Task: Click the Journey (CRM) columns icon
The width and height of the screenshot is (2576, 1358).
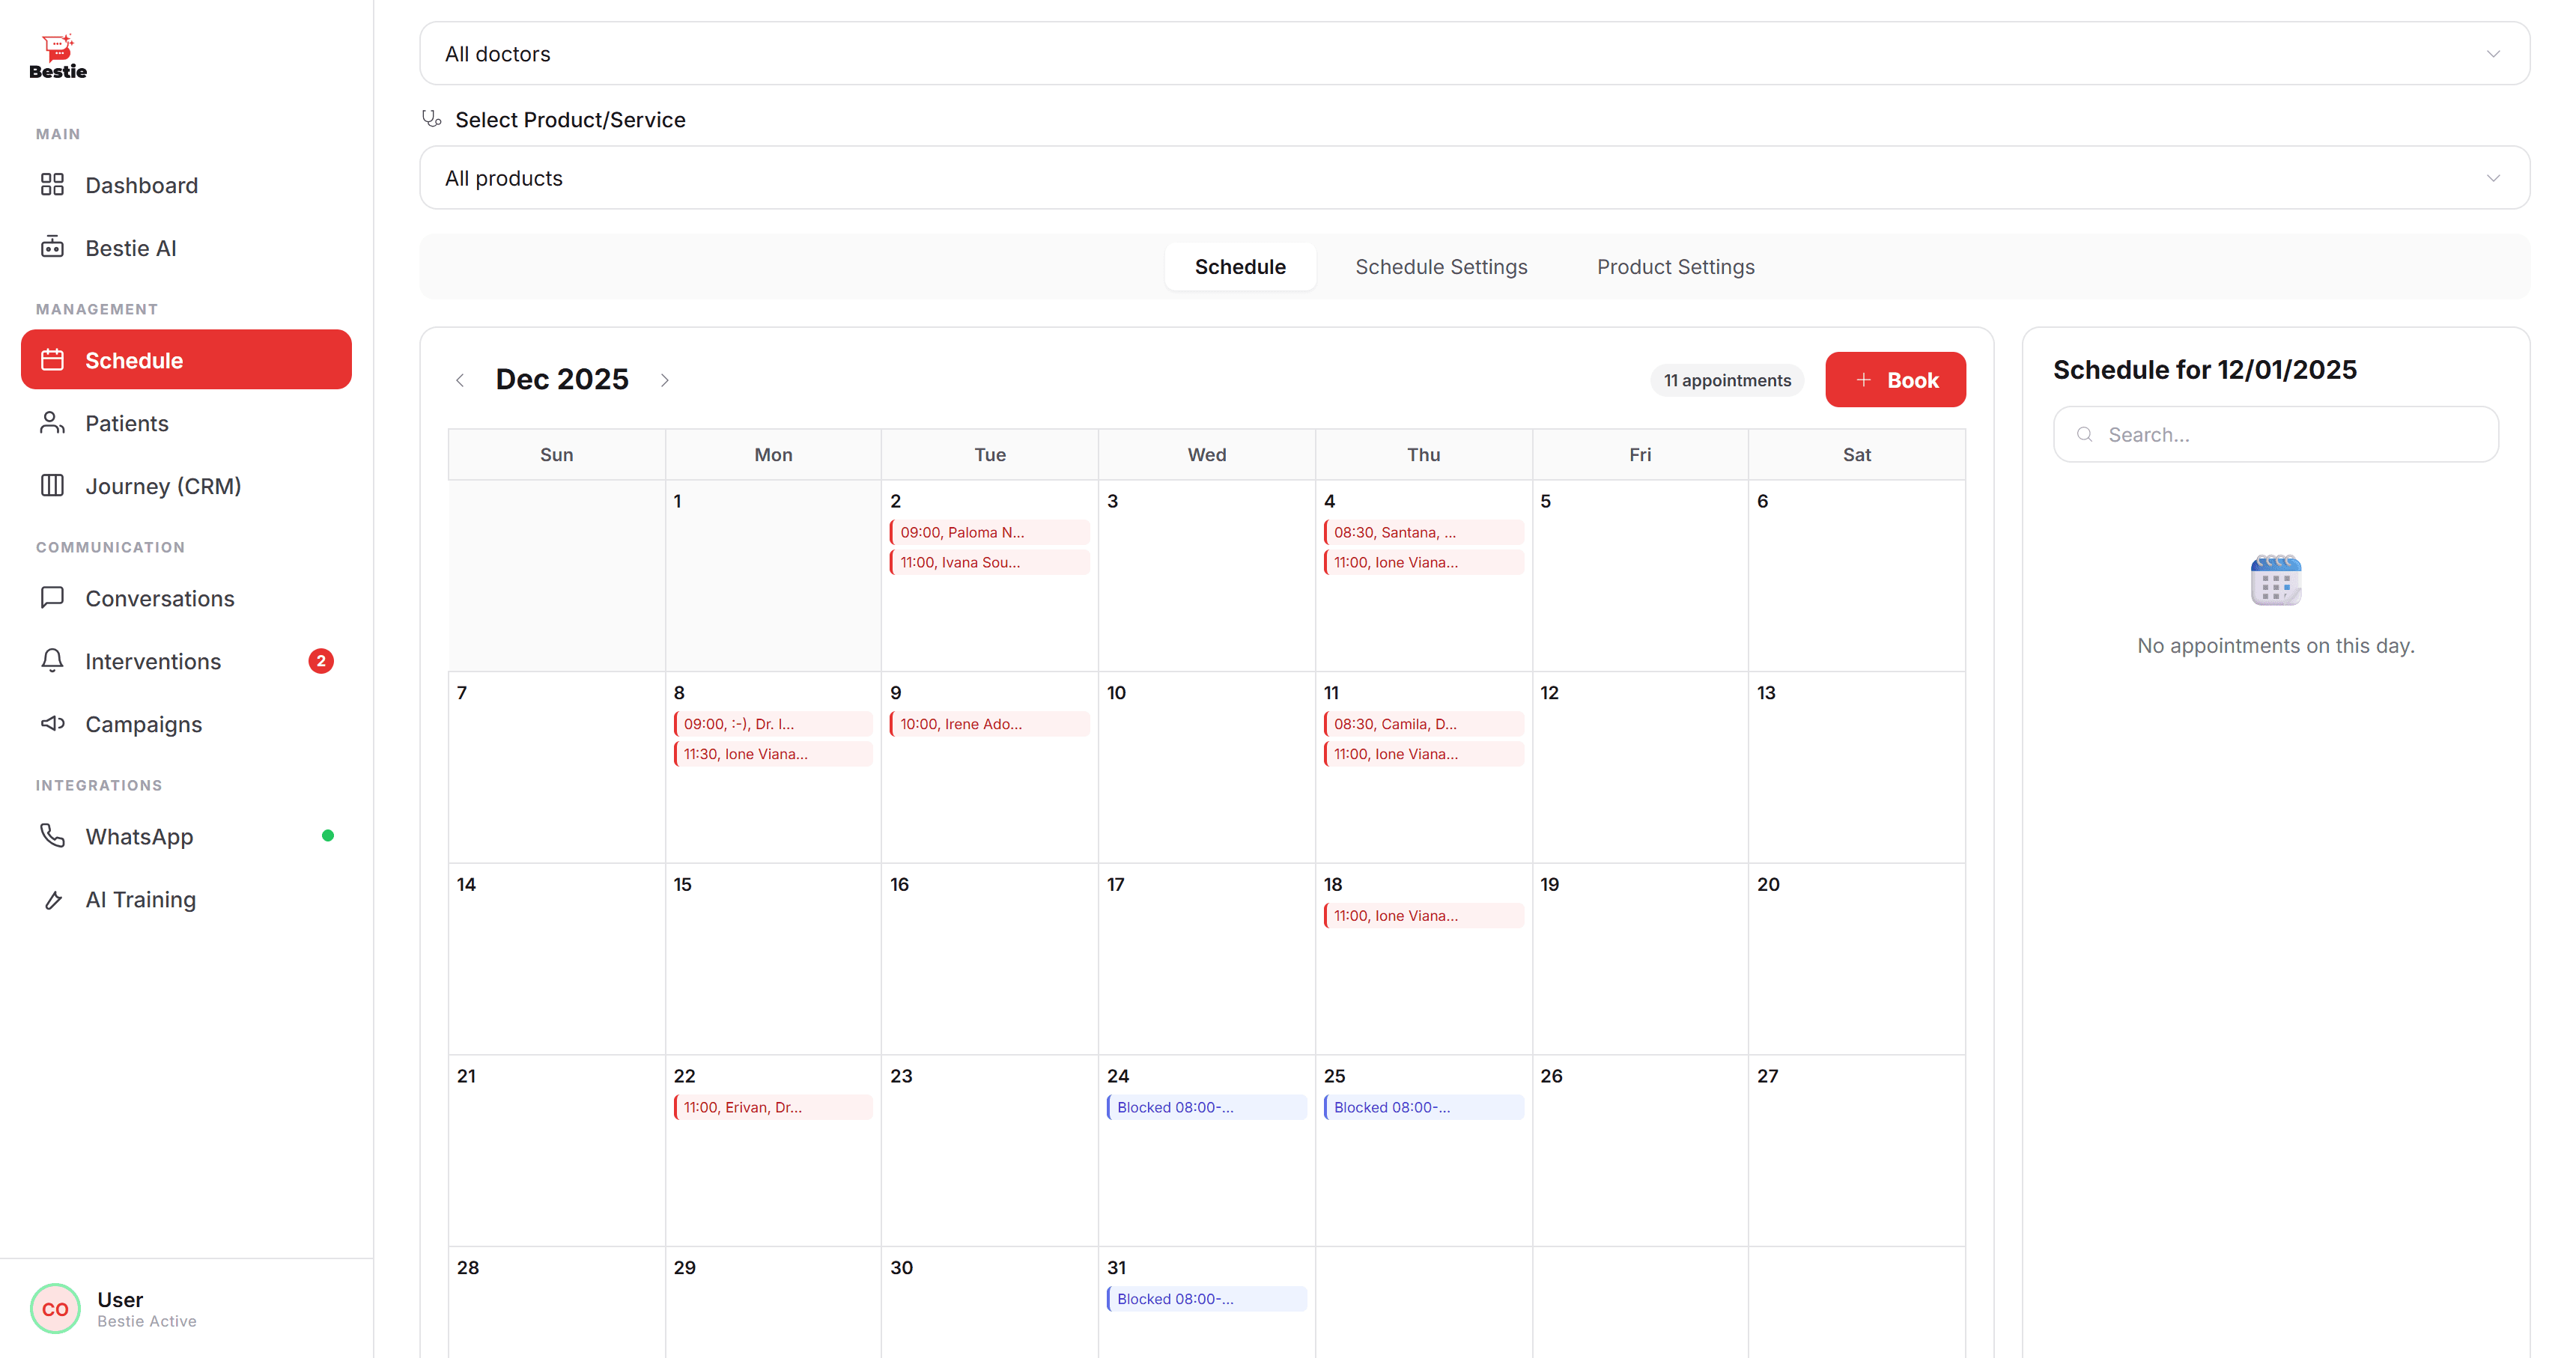Action: pos(52,486)
